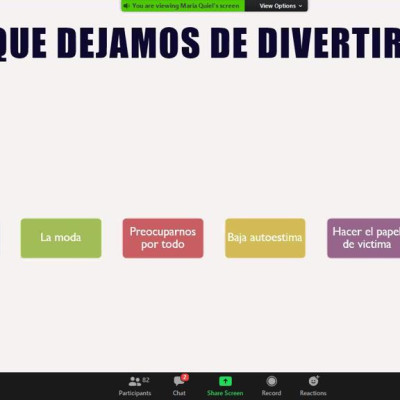Screen dimensions: 400x400
Task: Click the speaker icon in the green banner
Action: (x=126, y=6)
